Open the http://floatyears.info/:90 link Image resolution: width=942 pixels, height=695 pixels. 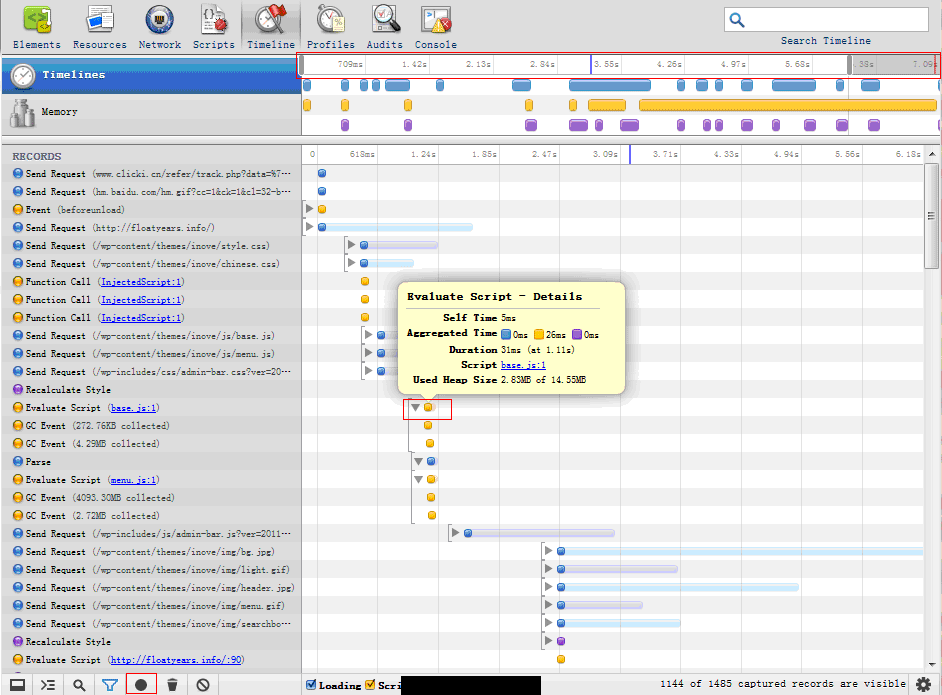176,660
